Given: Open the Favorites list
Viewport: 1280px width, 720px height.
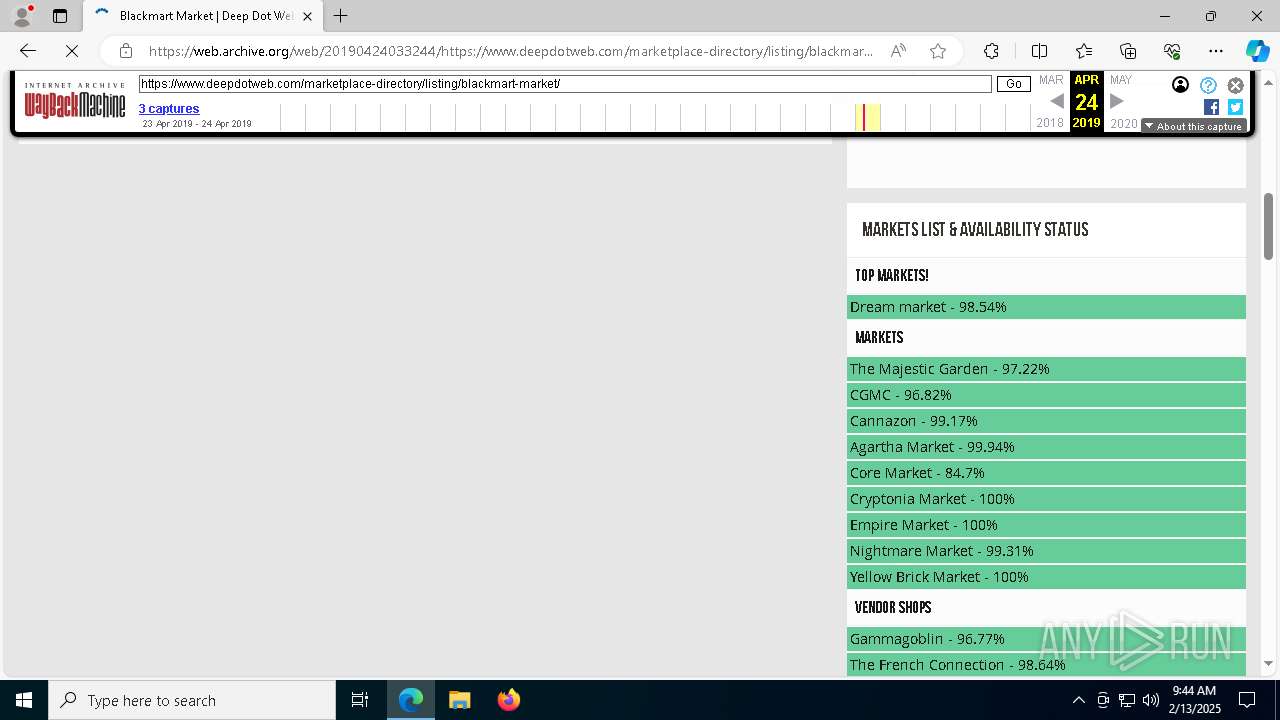Looking at the screenshot, I should 1084,51.
